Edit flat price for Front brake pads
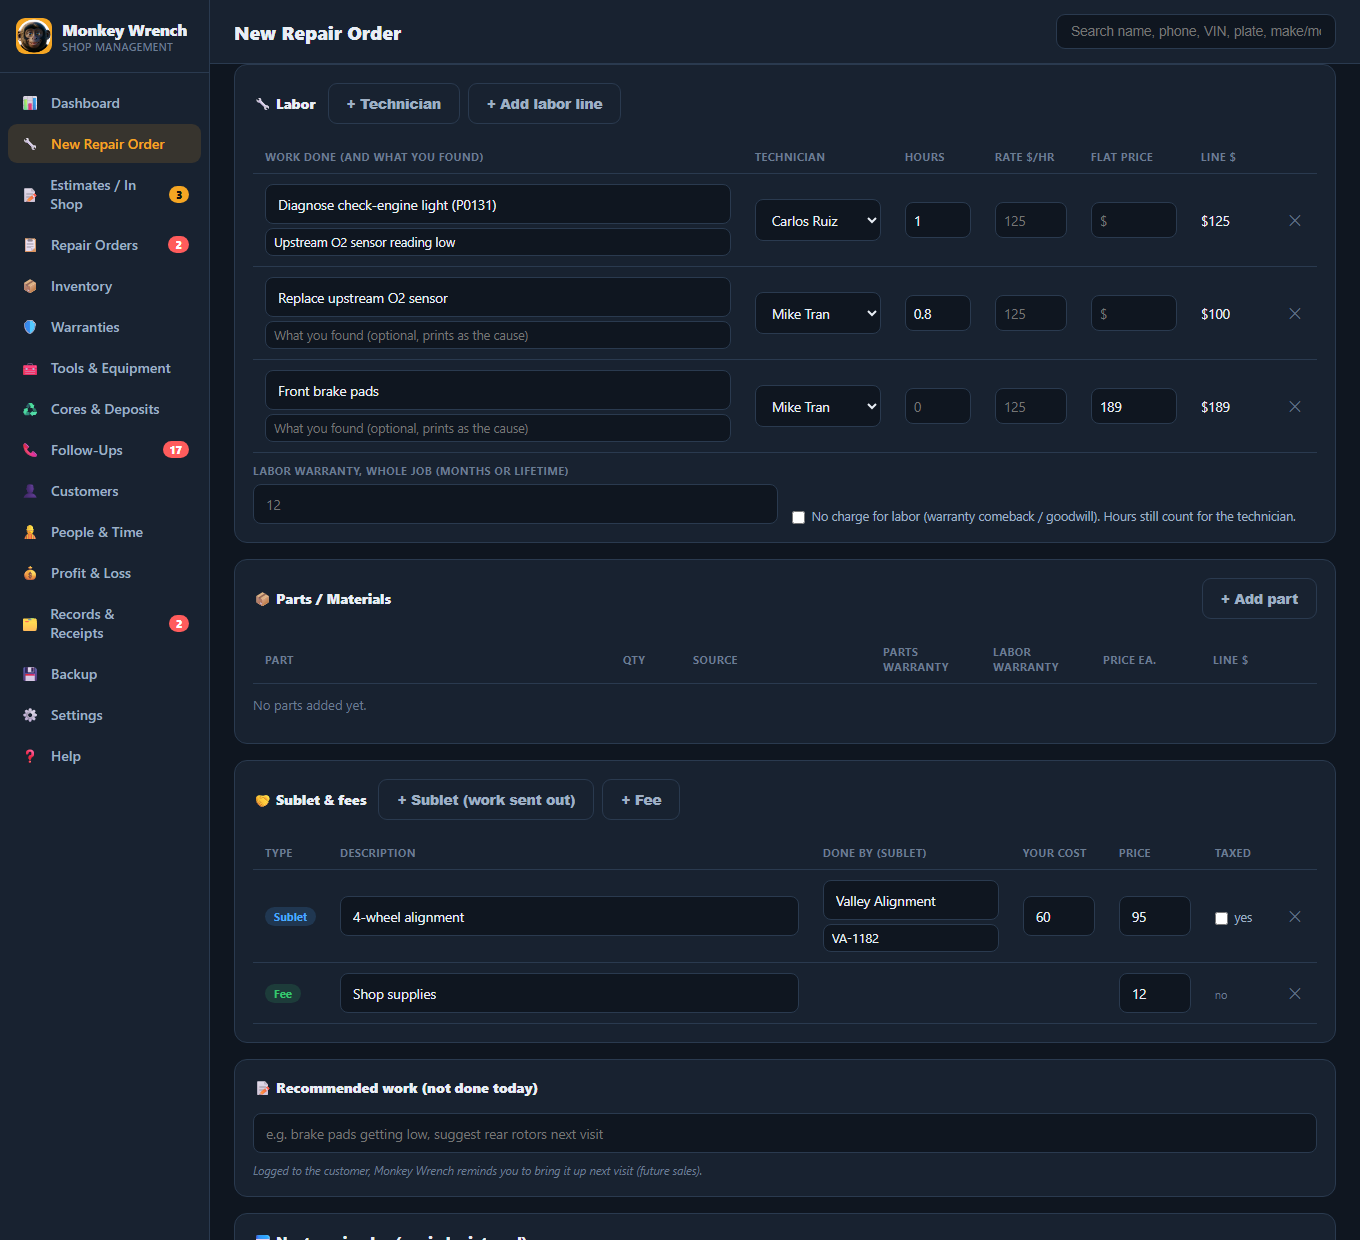Image resolution: width=1360 pixels, height=1240 pixels. point(1134,407)
